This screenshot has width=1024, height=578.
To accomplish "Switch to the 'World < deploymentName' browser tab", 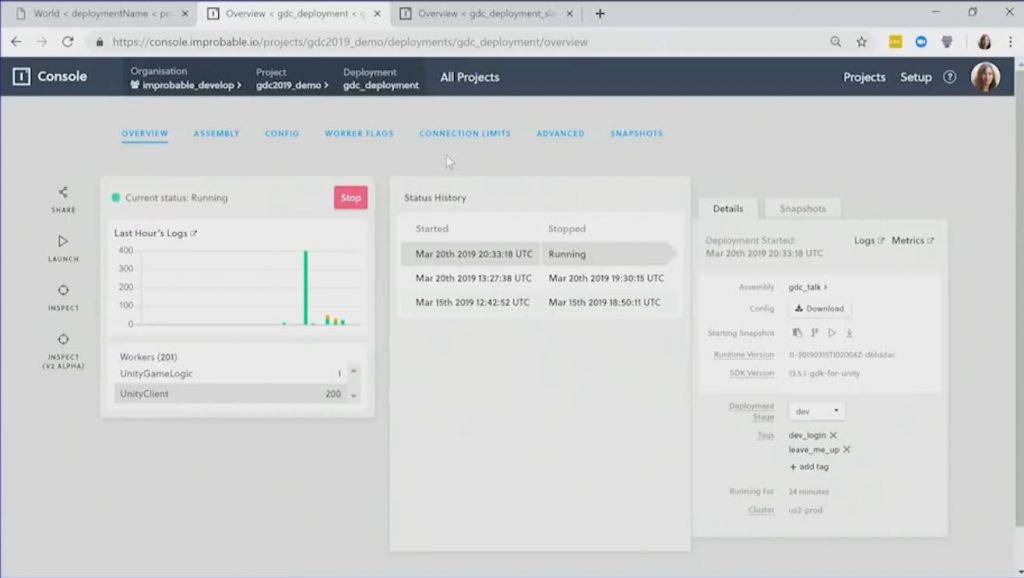I will click(102, 14).
